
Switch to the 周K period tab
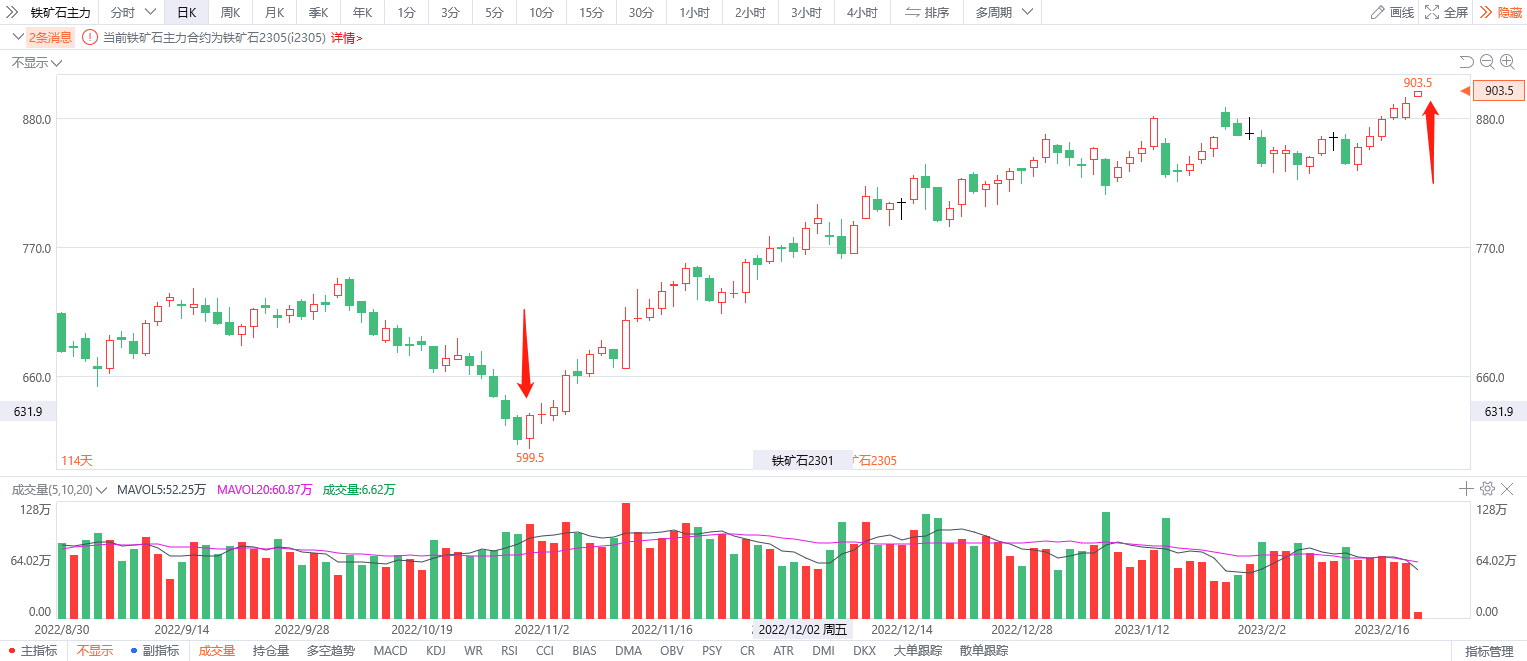tap(230, 13)
